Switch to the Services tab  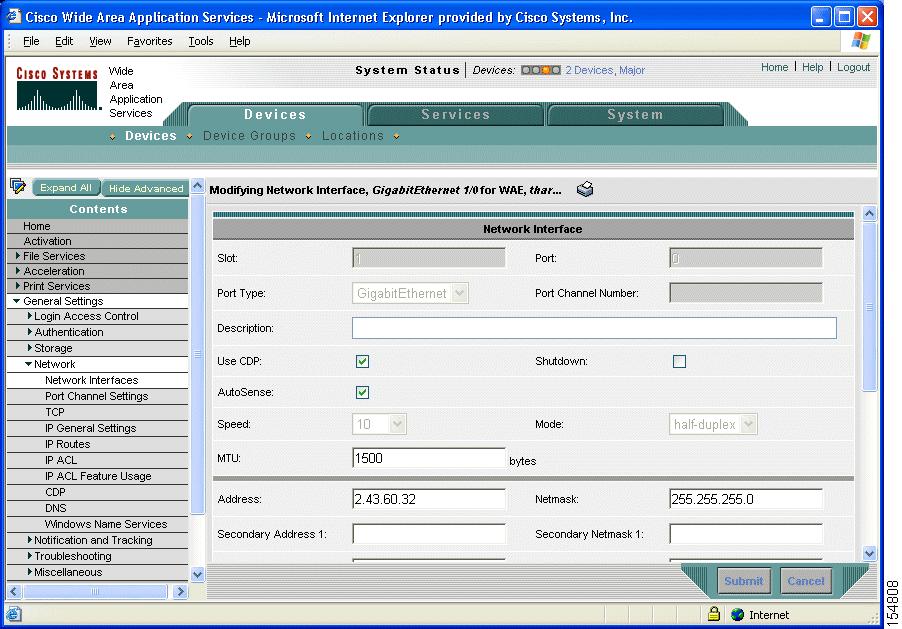455,115
